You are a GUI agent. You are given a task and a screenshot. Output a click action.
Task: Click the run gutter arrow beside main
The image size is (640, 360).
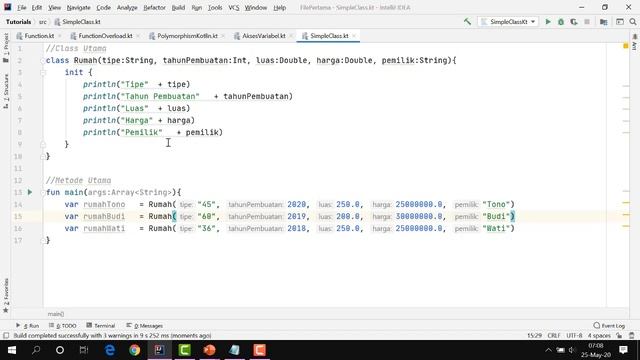click(x=30, y=192)
